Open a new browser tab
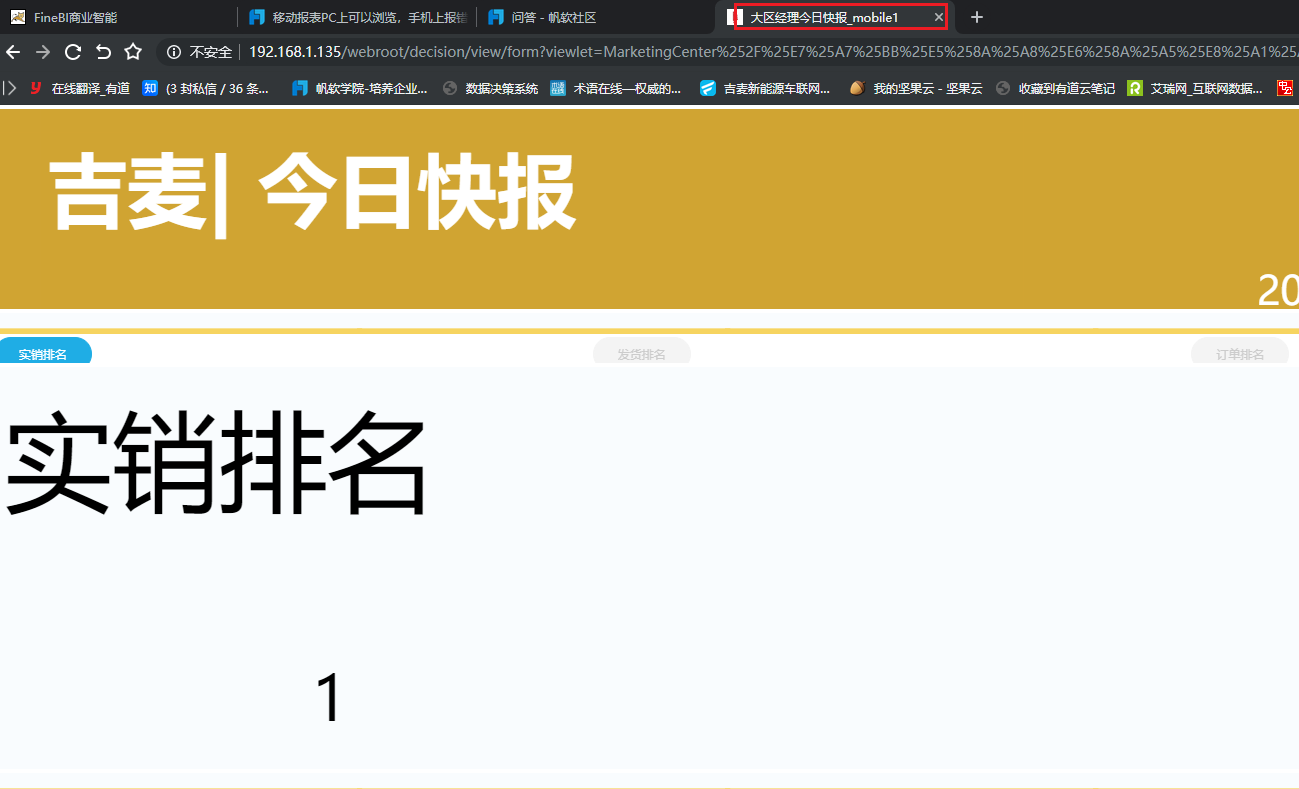 click(x=977, y=17)
